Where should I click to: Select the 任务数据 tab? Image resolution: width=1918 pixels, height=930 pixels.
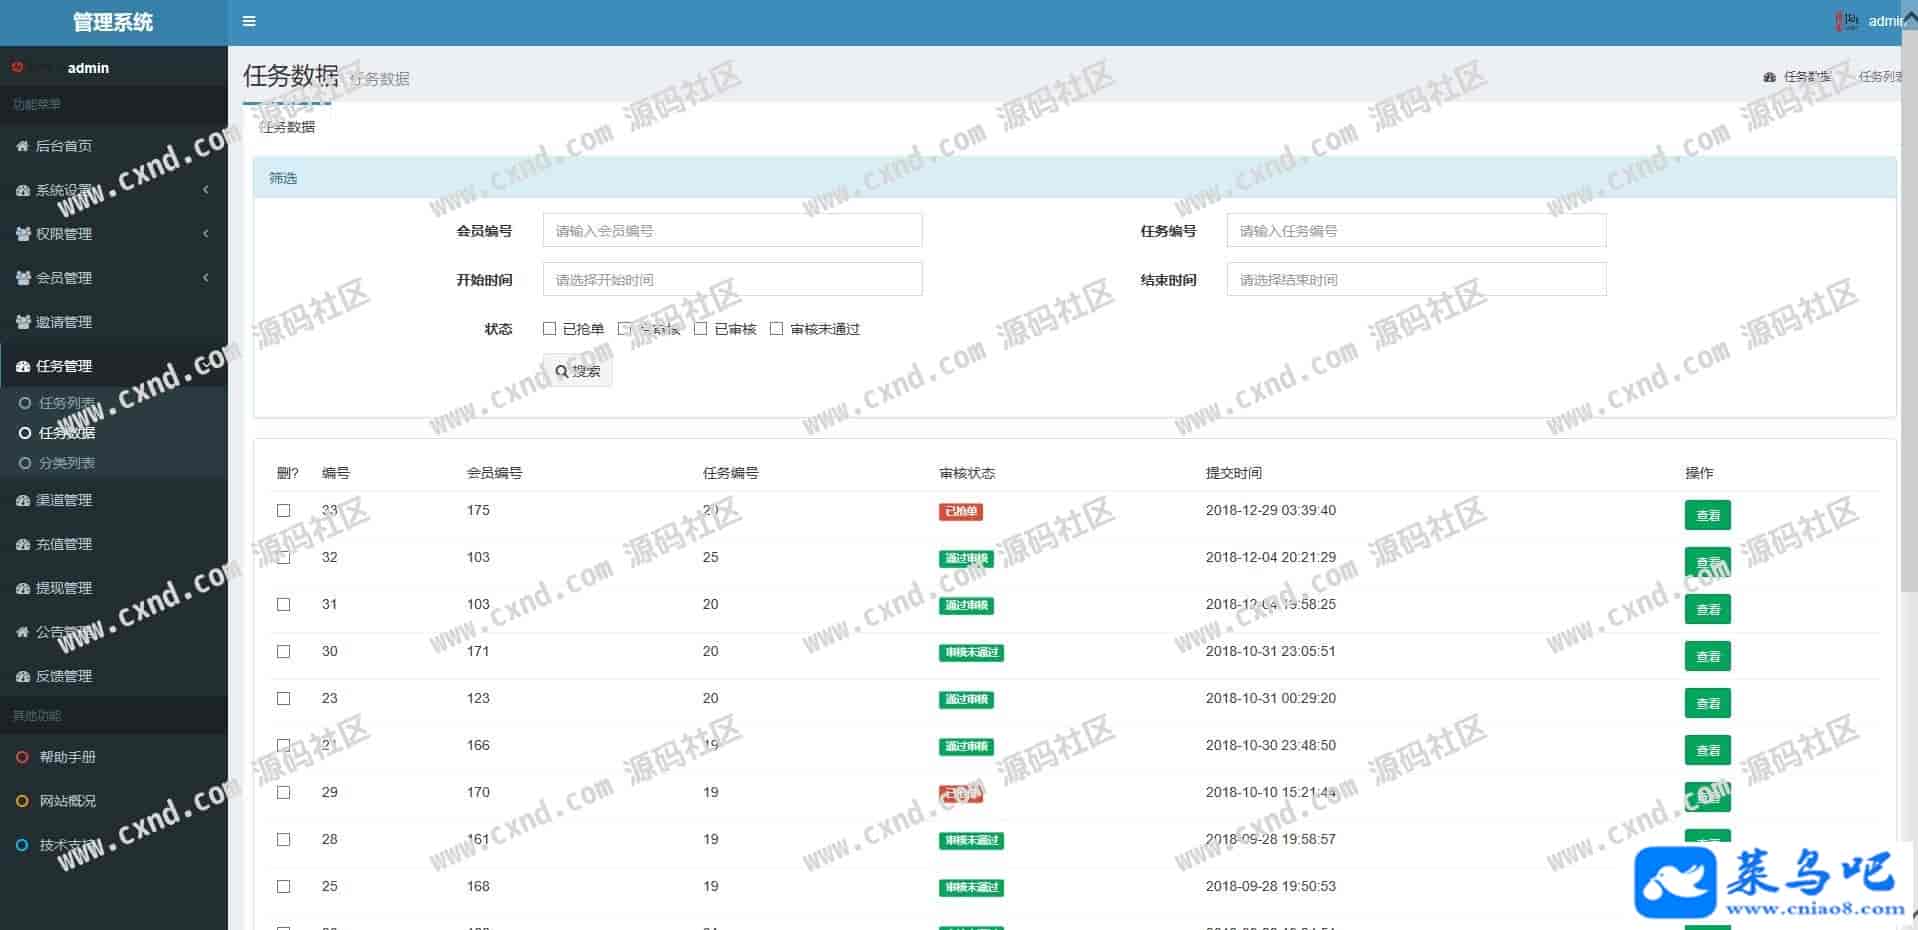tap(287, 127)
